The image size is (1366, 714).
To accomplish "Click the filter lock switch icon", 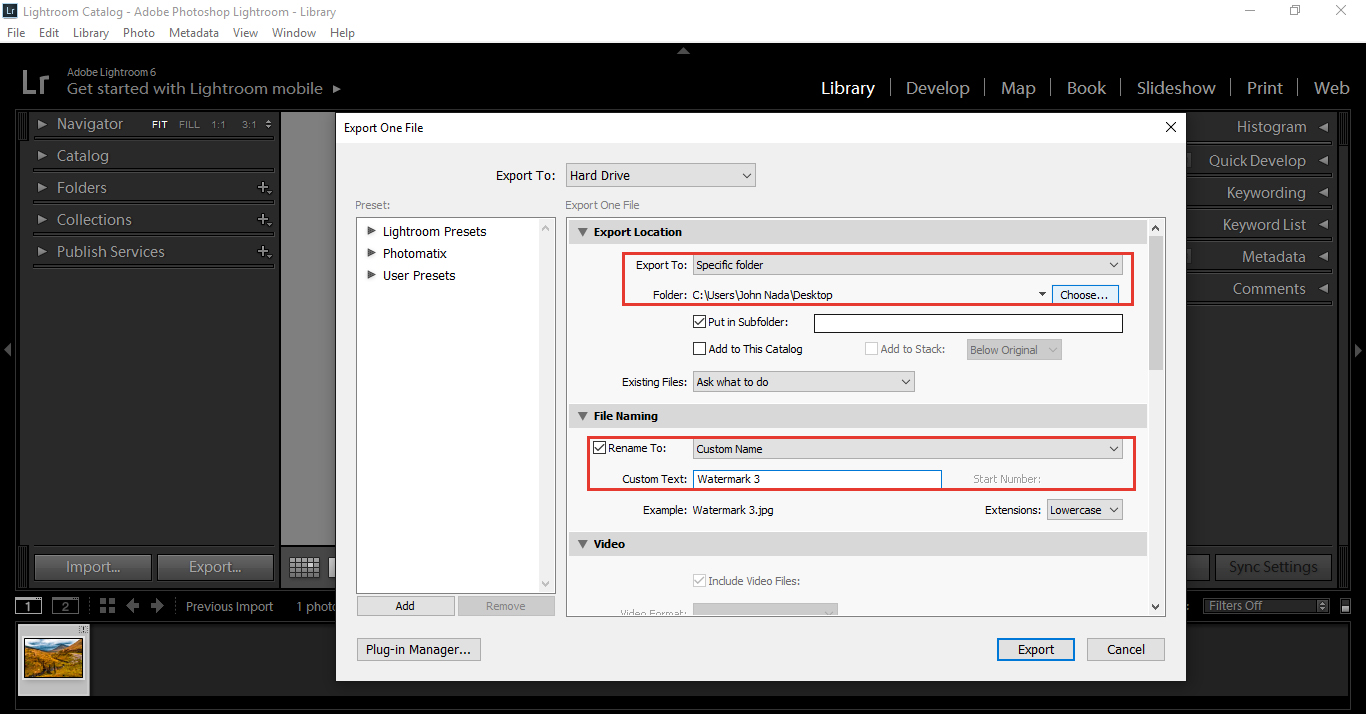I will 1345,606.
